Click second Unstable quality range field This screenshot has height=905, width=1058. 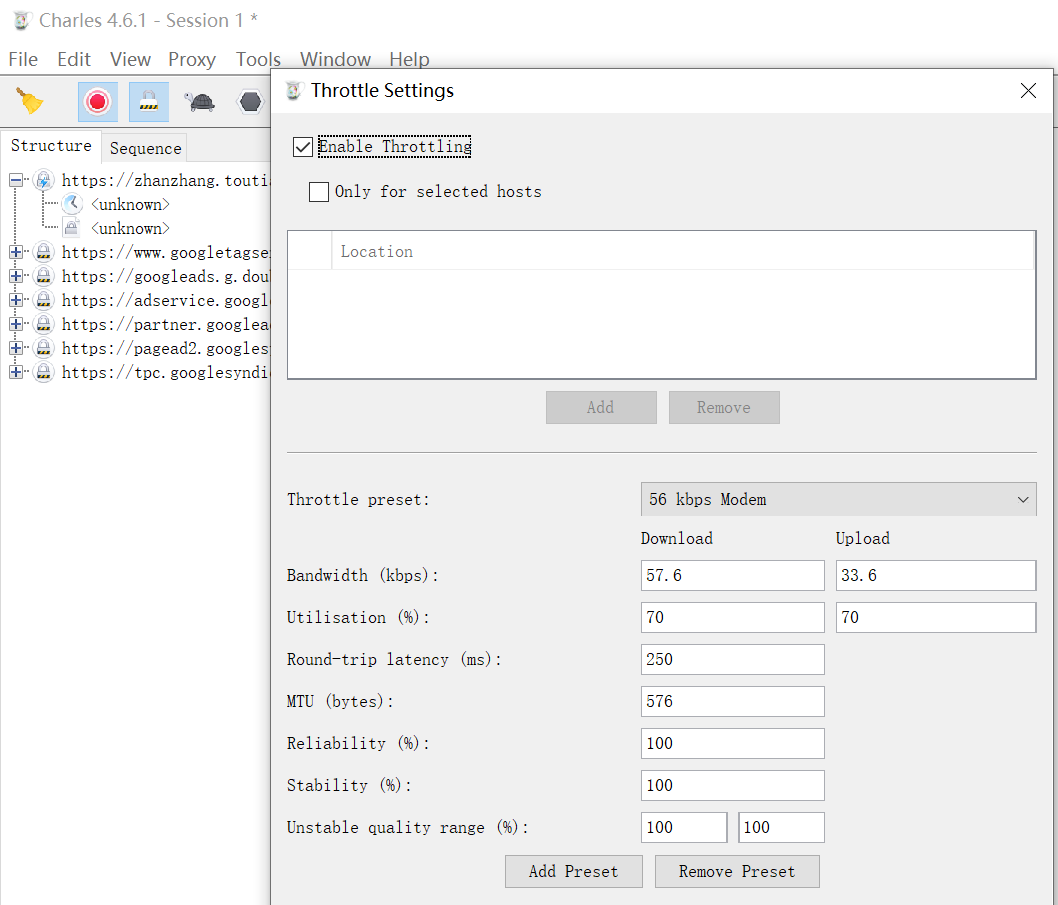coord(781,827)
